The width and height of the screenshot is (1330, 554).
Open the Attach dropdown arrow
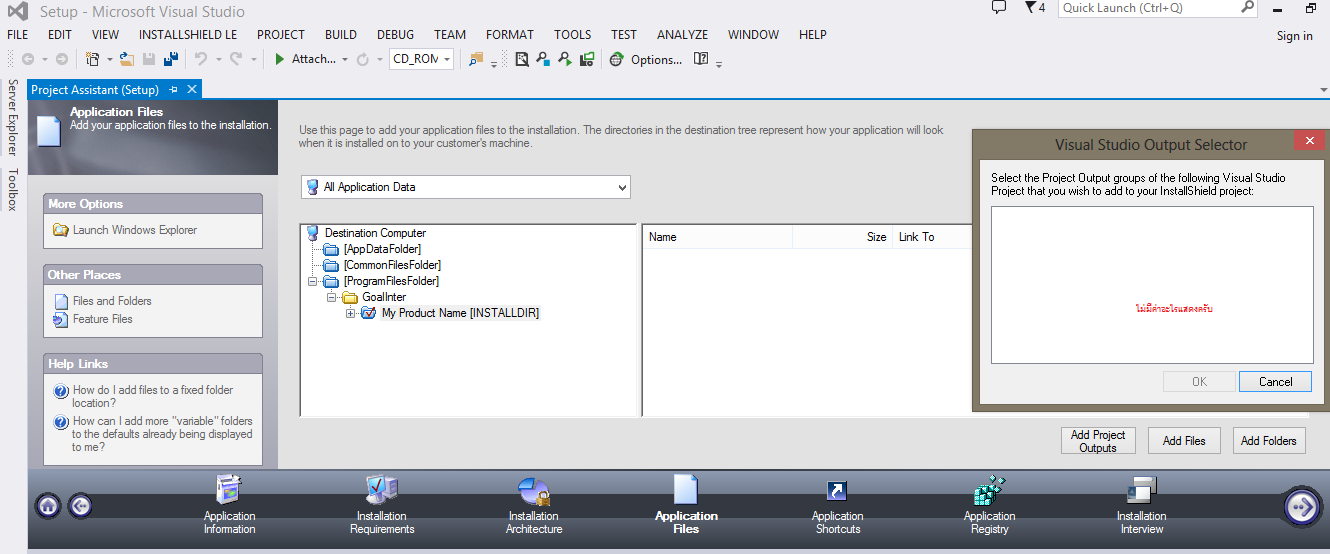tap(345, 60)
